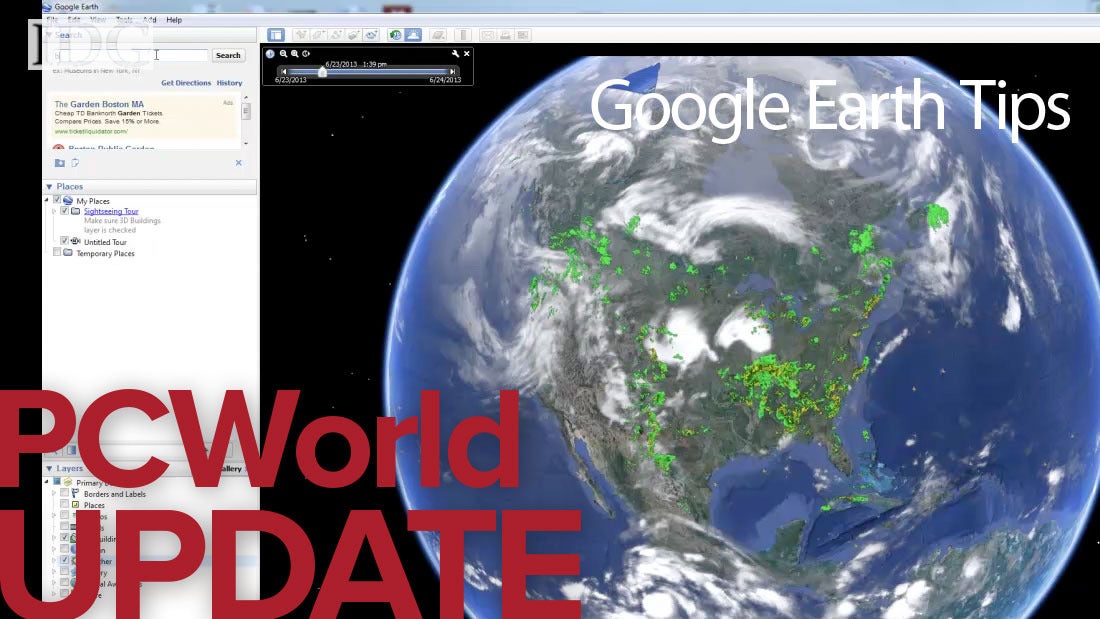1100x619 pixels.
Task: Check the Temporary Places checkbox
Action: pyautogui.click(x=58, y=252)
